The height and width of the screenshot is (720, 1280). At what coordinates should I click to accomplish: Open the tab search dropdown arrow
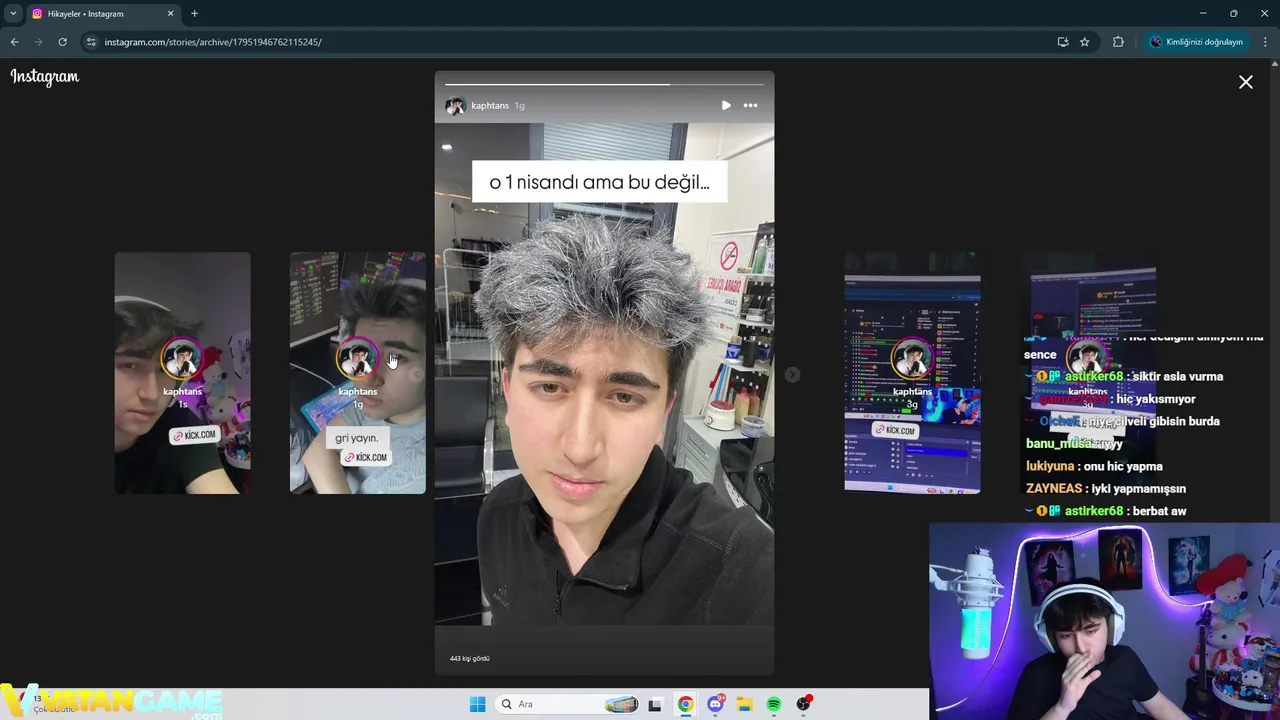tap(13, 14)
